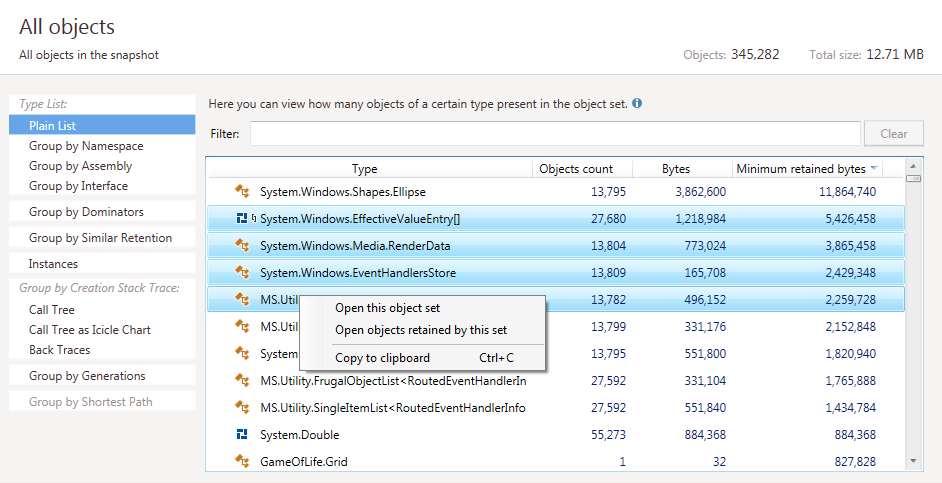The height and width of the screenshot is (483, 942).
Task: Click the class icon beside System.Windows.Shapes.Ellipse
Action: coord(241,191)
